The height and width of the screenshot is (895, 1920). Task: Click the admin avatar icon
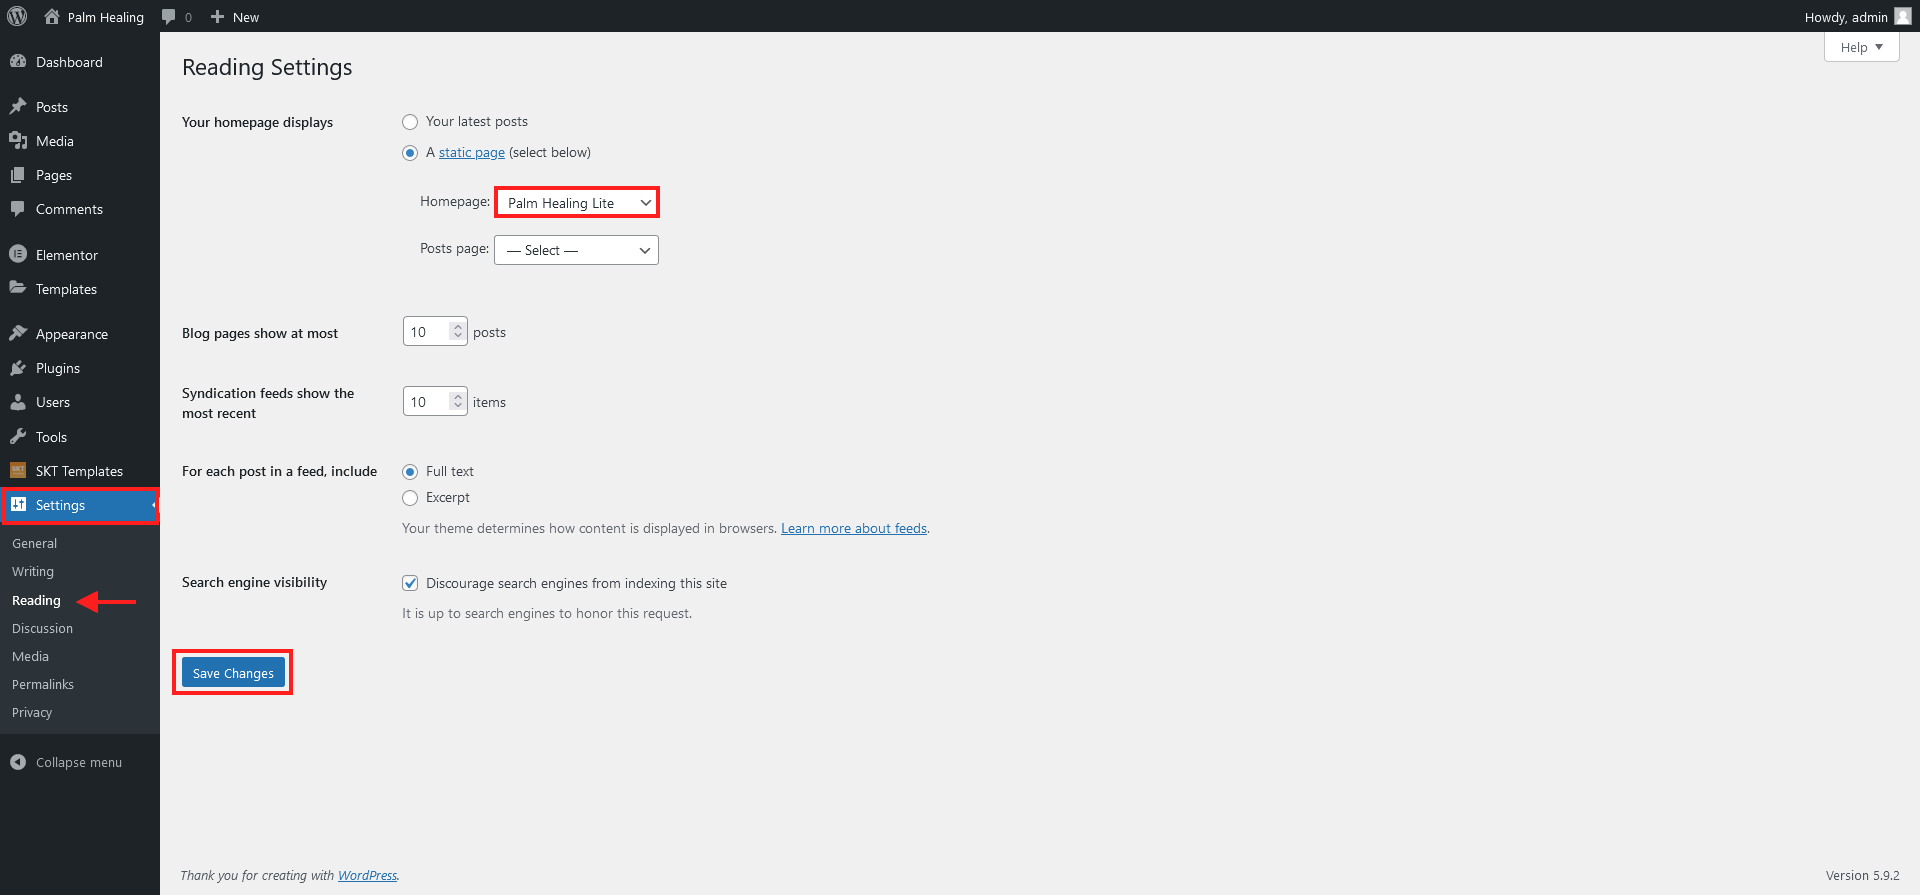pos(1903,16)
